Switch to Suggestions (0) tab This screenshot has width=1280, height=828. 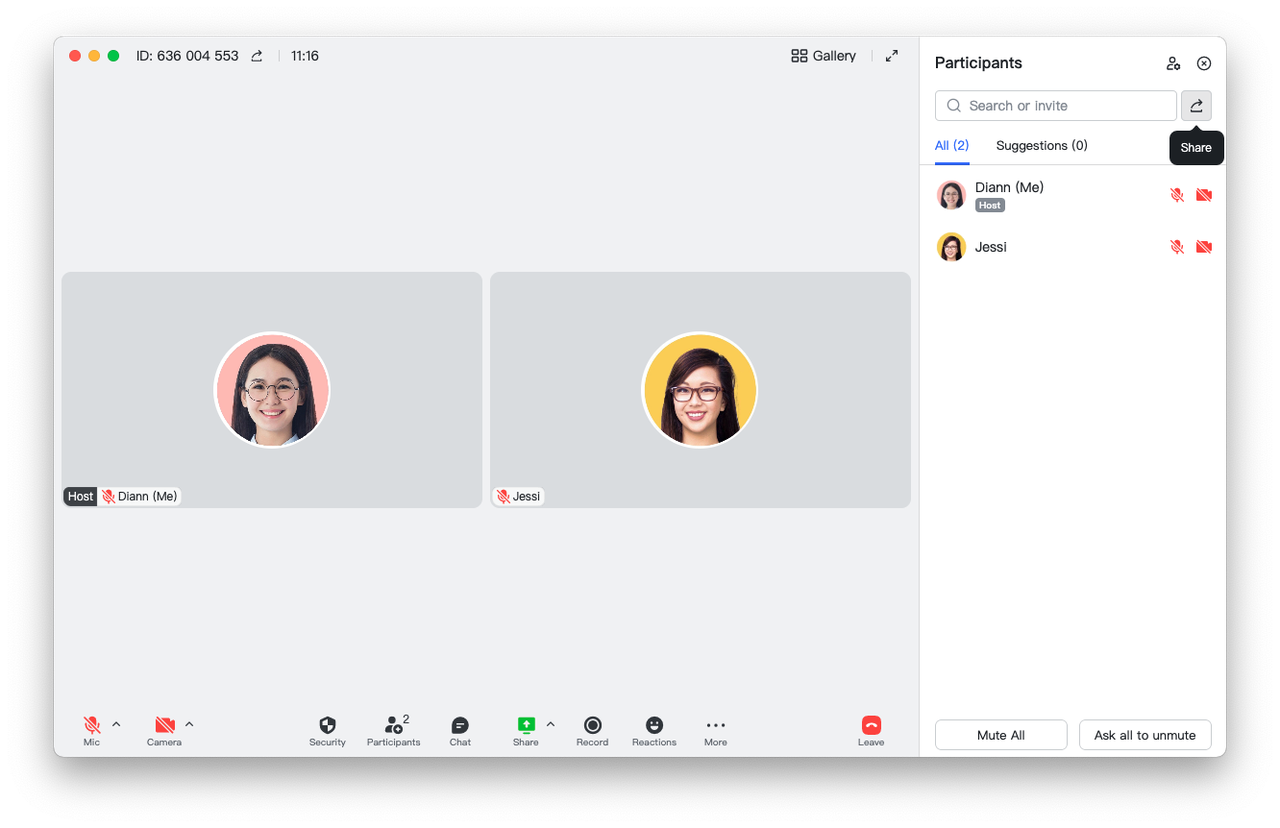(1041, 145)
